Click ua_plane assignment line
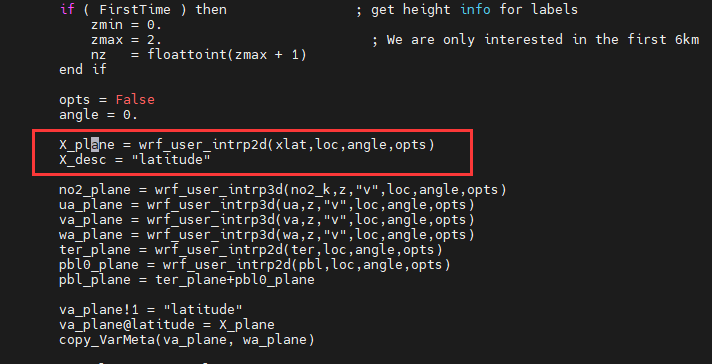 [x=267, y=205]
